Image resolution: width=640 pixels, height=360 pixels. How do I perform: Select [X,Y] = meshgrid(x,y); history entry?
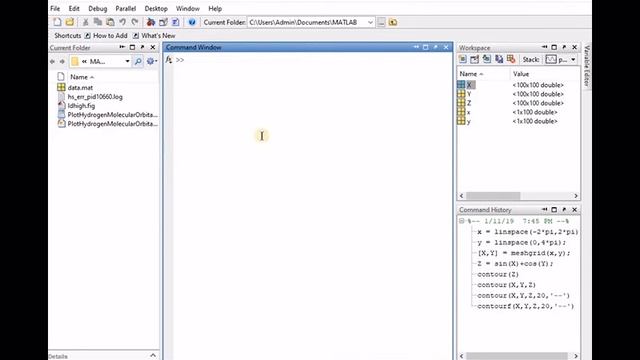pyautogui.click(x=524, y=253)
